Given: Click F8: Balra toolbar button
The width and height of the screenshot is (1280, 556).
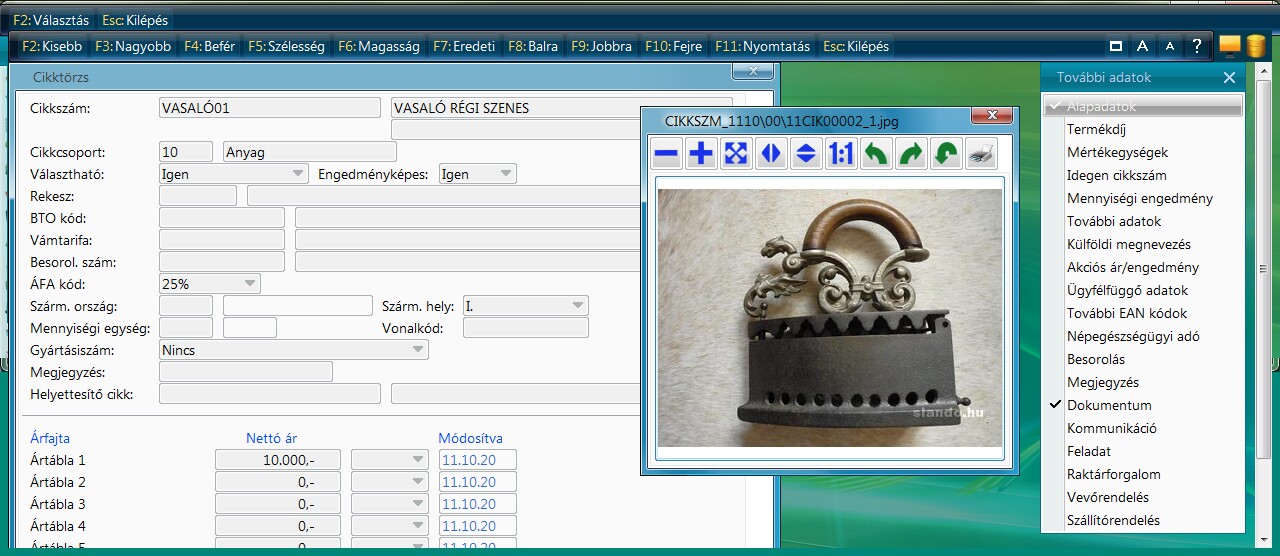Looking at the screenshot, I should tap(533, 46).
